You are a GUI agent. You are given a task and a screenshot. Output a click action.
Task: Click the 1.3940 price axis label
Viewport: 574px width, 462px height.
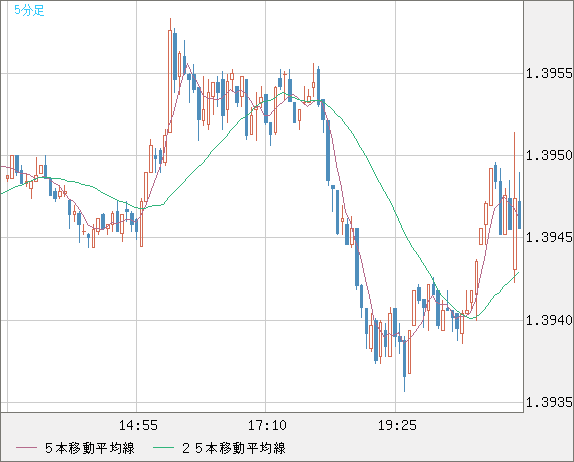tap(549, 321)
